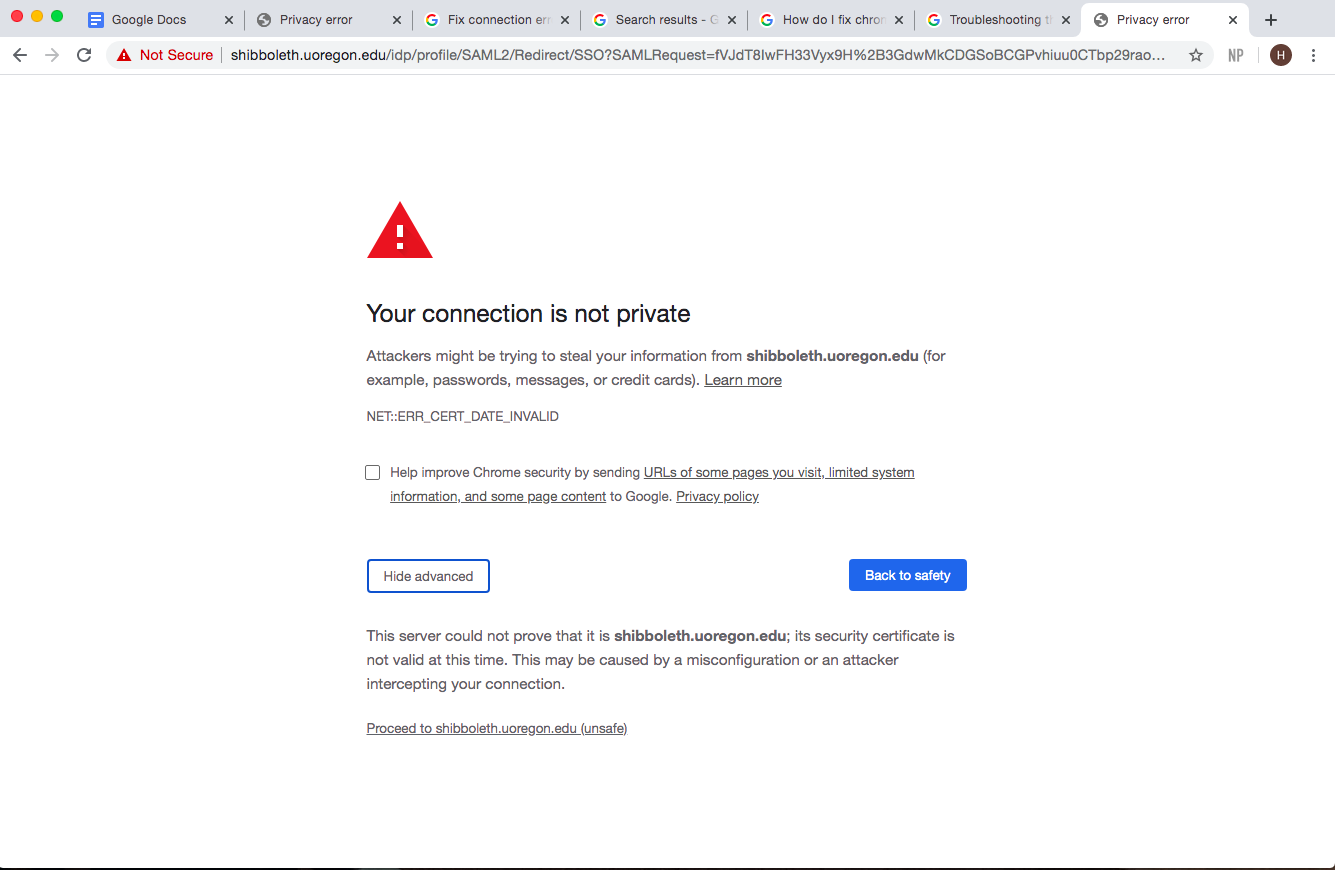Click the Not Secure warning icon
The width and height of the screenshot is (1335, 870).
pyautogui.click(x=124, y=55)
